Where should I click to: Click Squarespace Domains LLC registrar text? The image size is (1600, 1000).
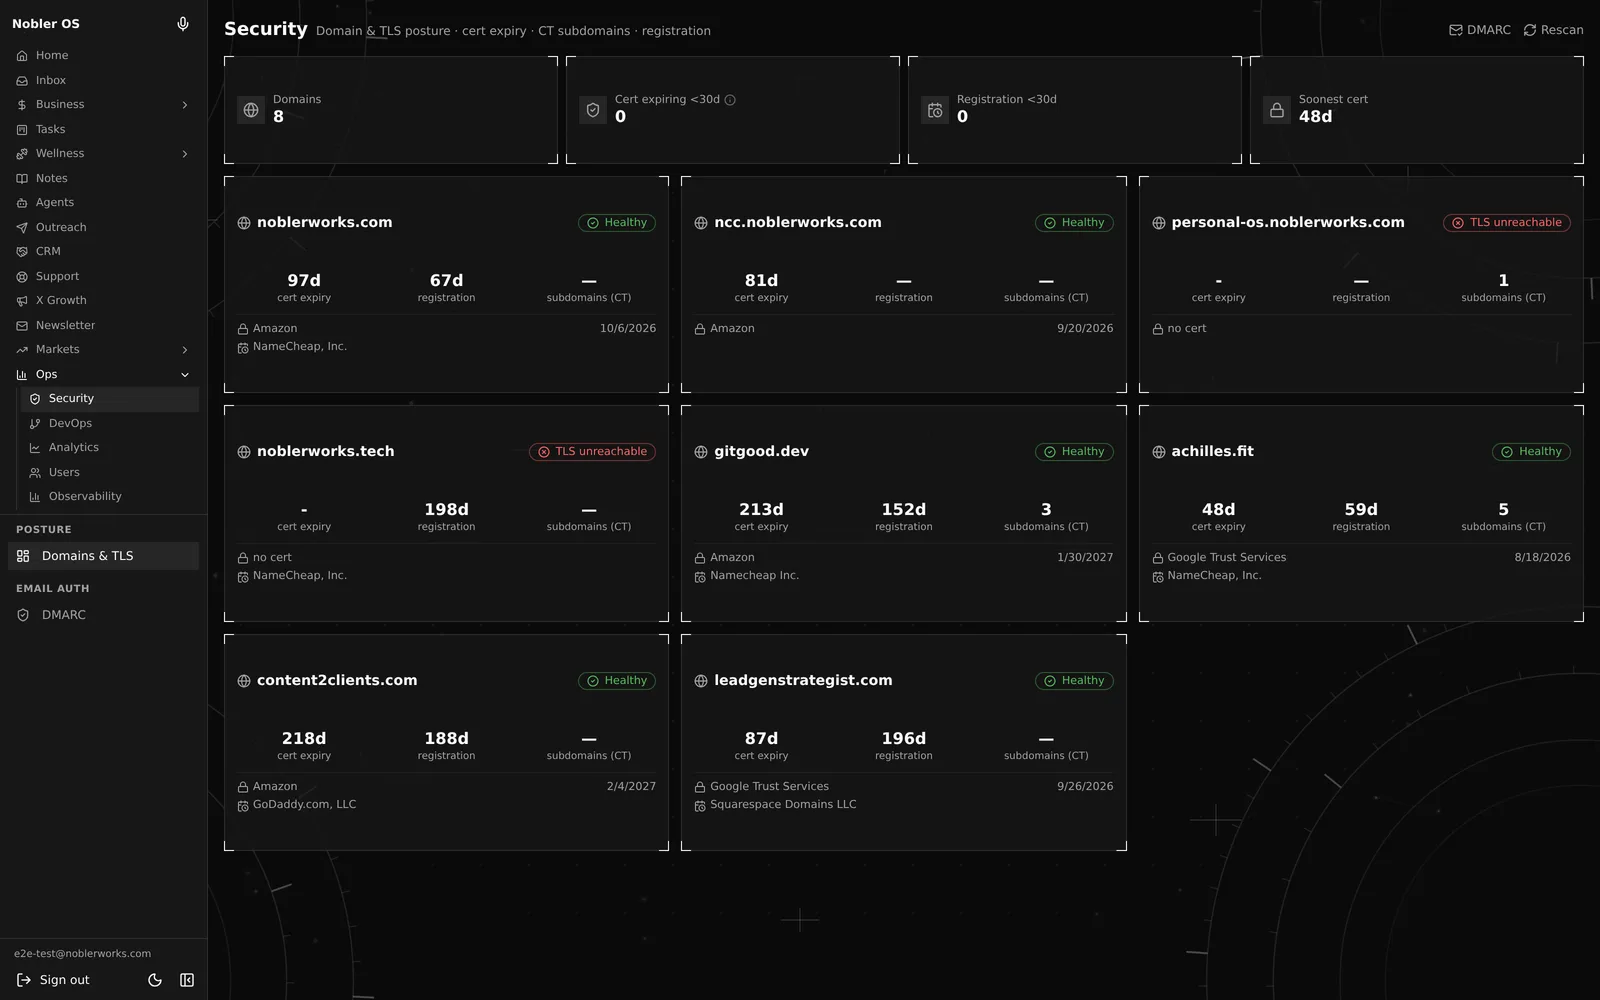click(x=783, y=805)
